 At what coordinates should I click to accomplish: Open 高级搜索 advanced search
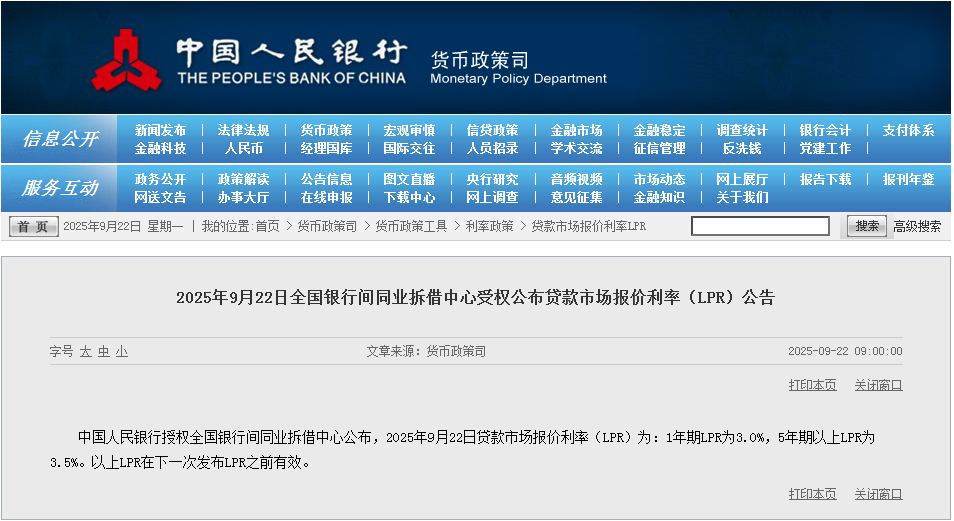(917, 226)
